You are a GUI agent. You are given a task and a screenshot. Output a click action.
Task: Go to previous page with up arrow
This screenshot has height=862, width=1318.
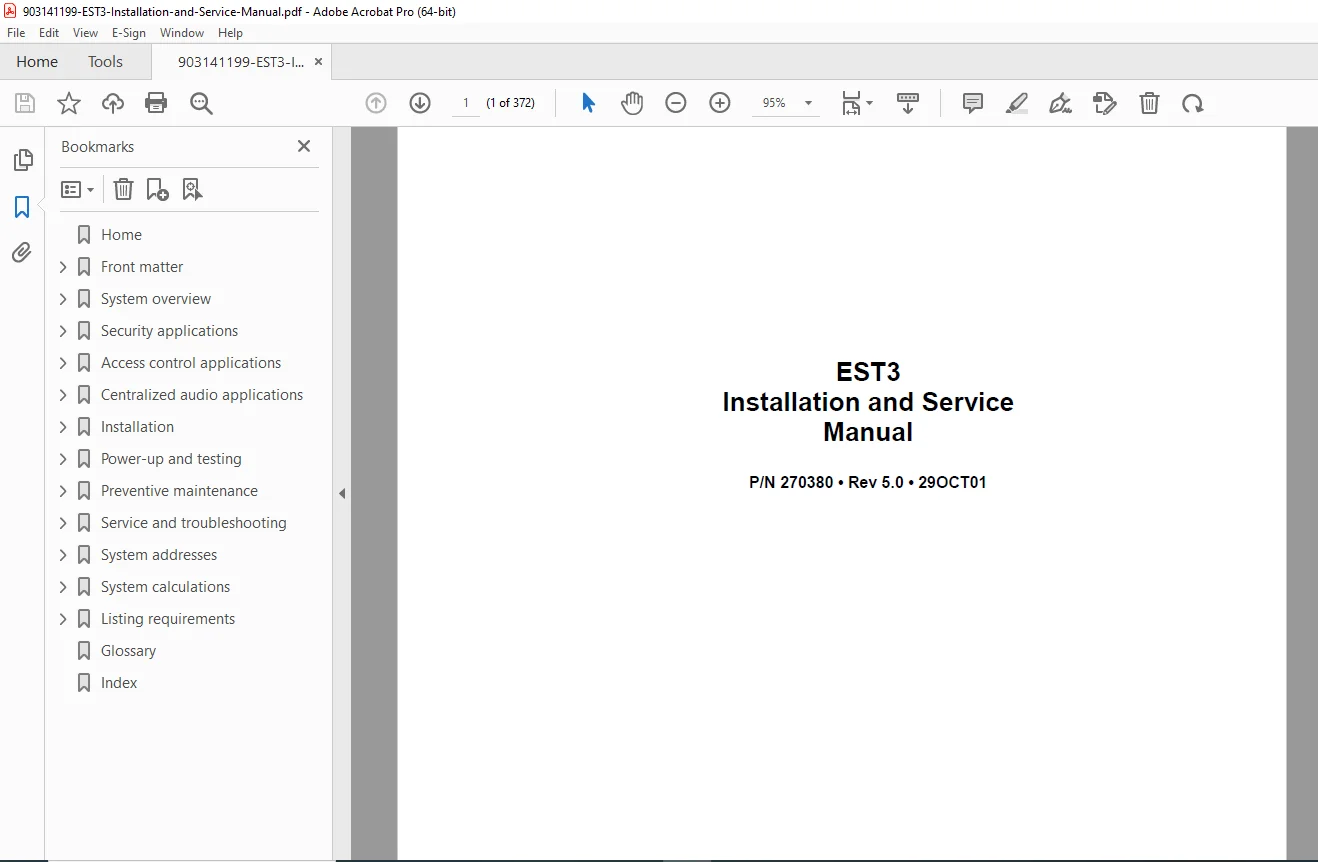coord(376,103)
